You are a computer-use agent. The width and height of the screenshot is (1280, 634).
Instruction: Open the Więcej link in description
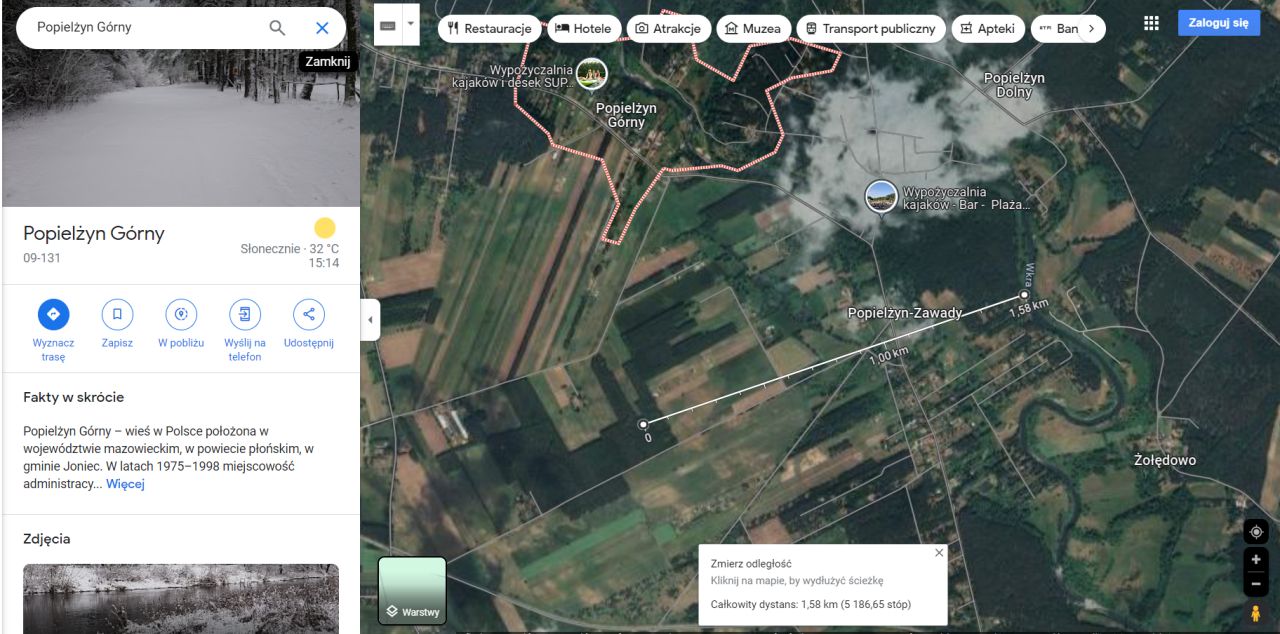click(x=125, y=484)
